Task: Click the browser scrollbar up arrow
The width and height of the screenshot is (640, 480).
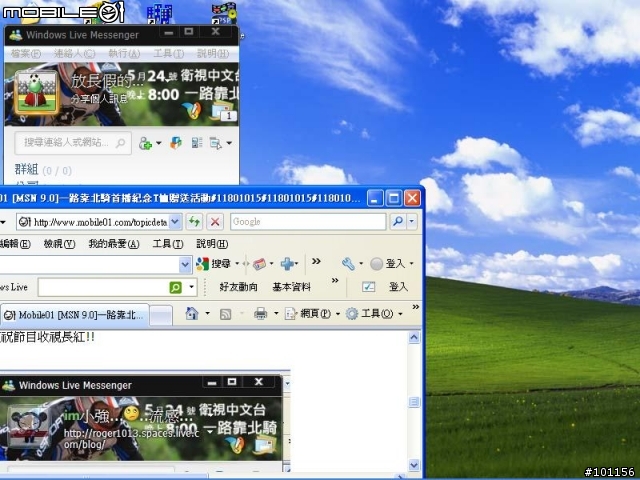Action: (x=414, y=338)
